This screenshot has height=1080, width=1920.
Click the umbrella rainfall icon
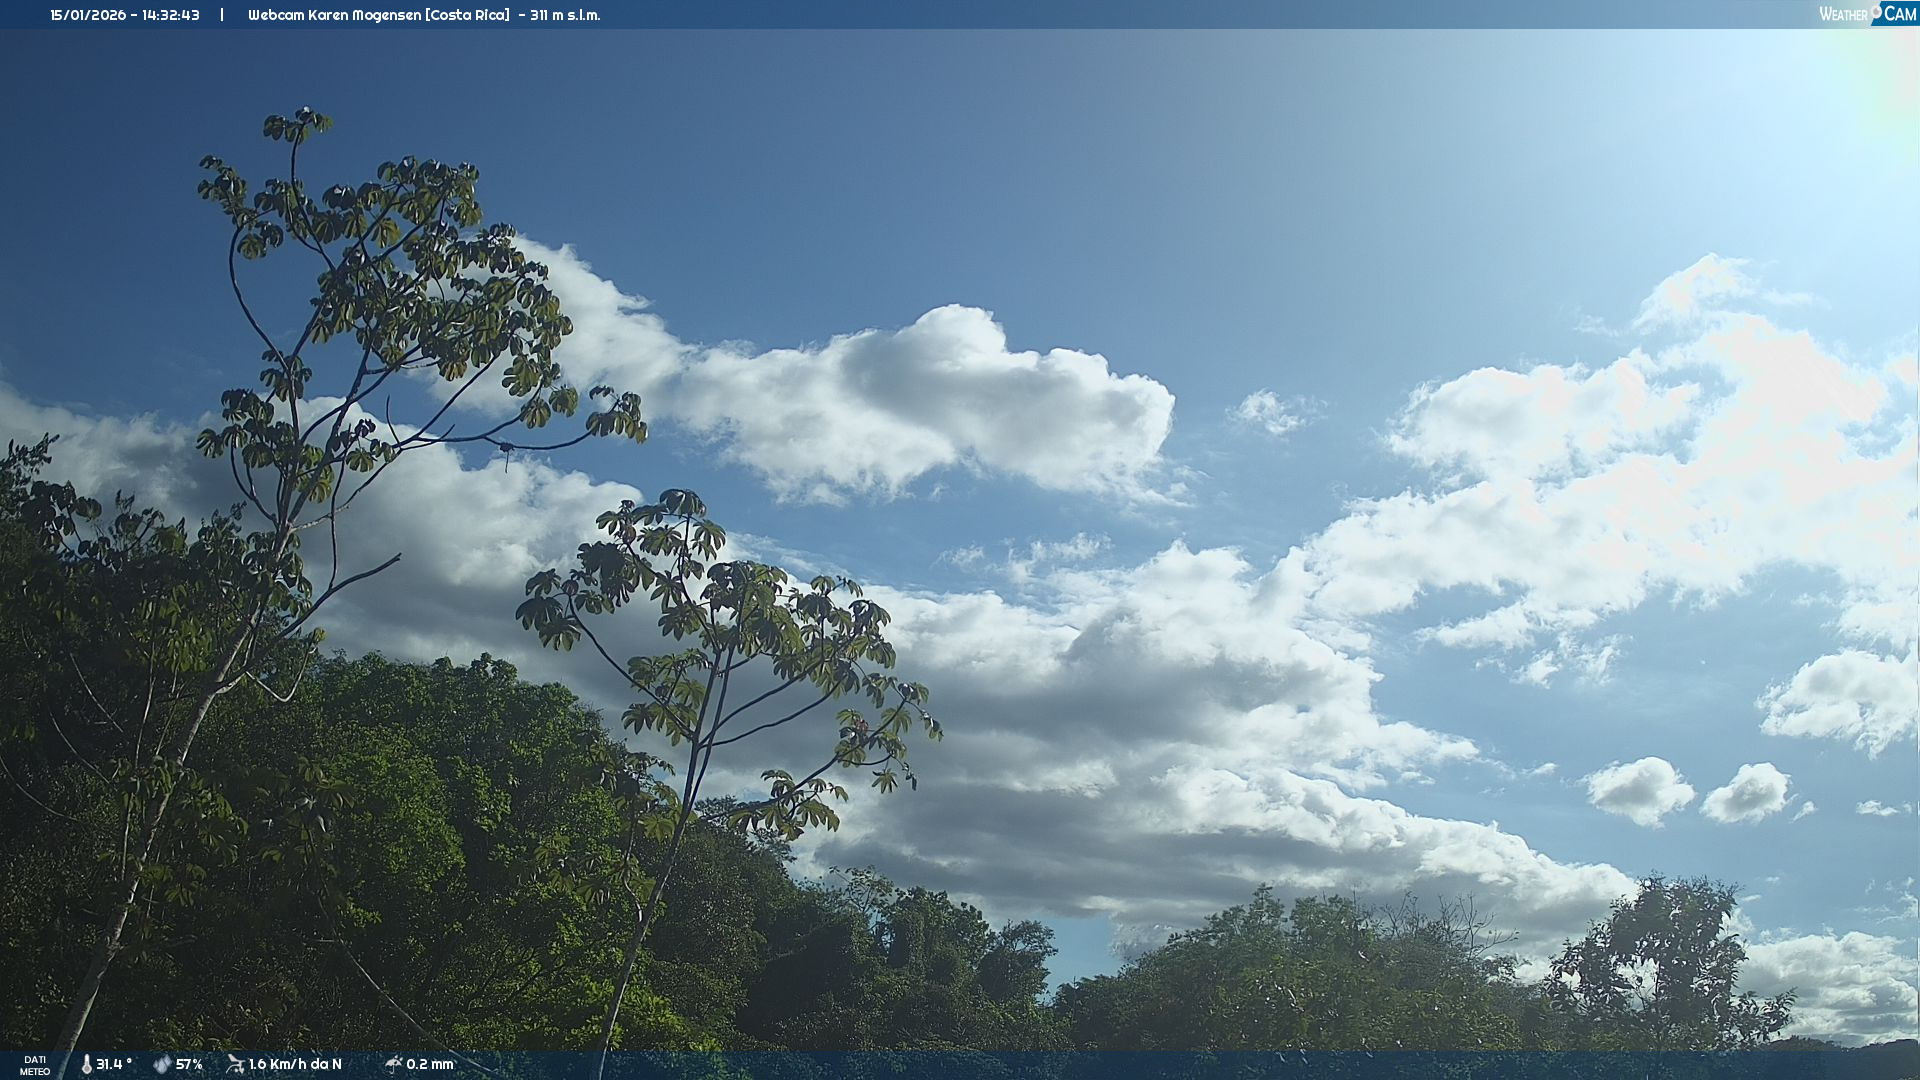[x=393, y=1064]
